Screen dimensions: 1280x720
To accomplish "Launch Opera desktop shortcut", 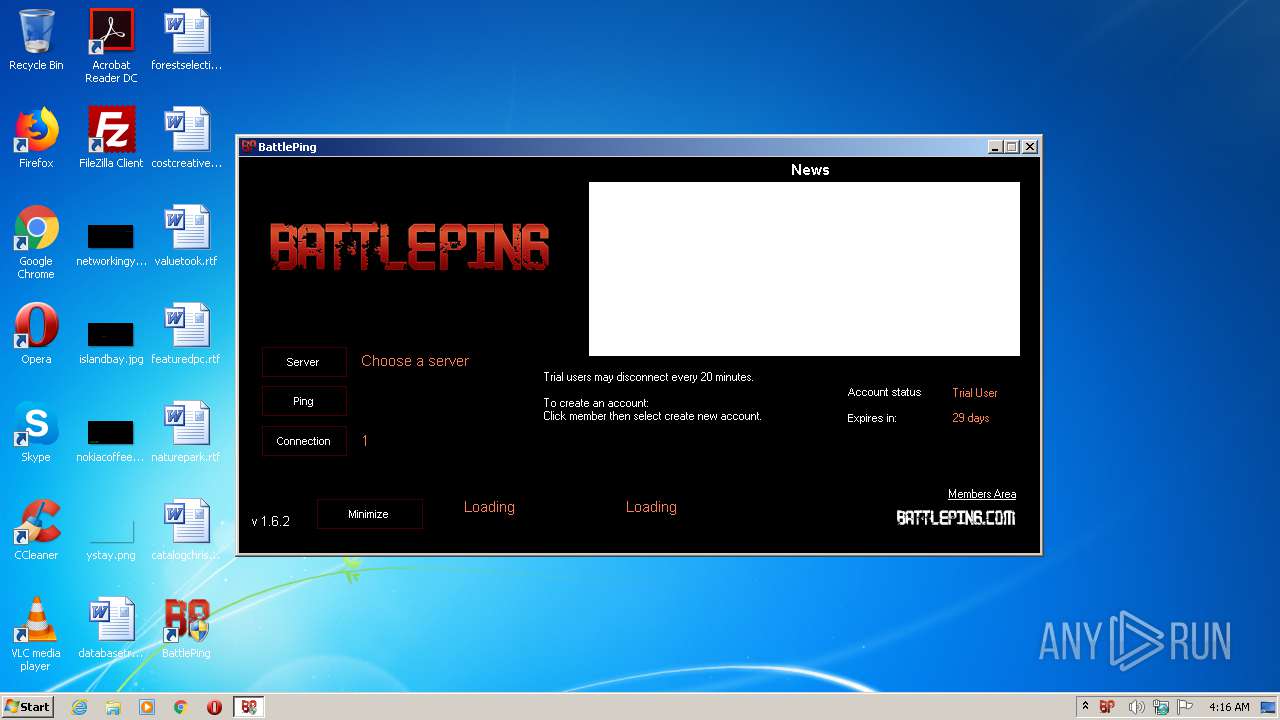I will pos(36,334).
